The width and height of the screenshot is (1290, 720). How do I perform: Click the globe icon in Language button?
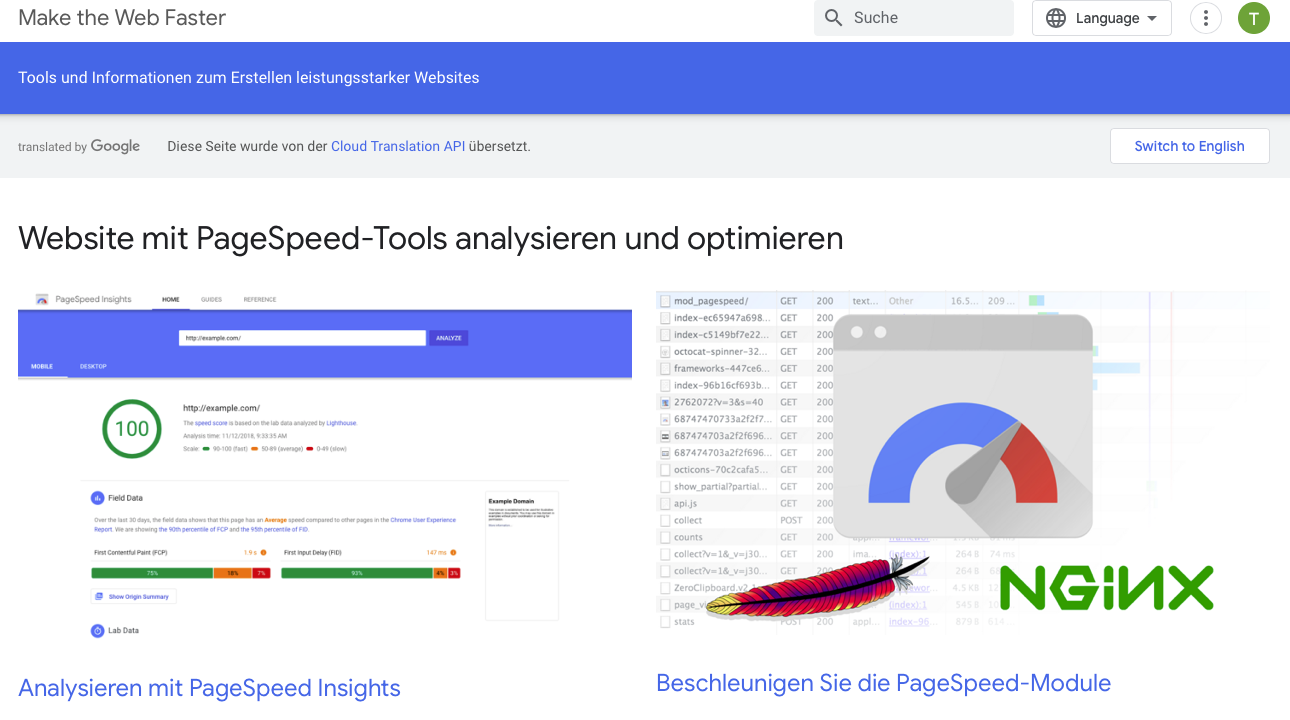(1056, 18)
